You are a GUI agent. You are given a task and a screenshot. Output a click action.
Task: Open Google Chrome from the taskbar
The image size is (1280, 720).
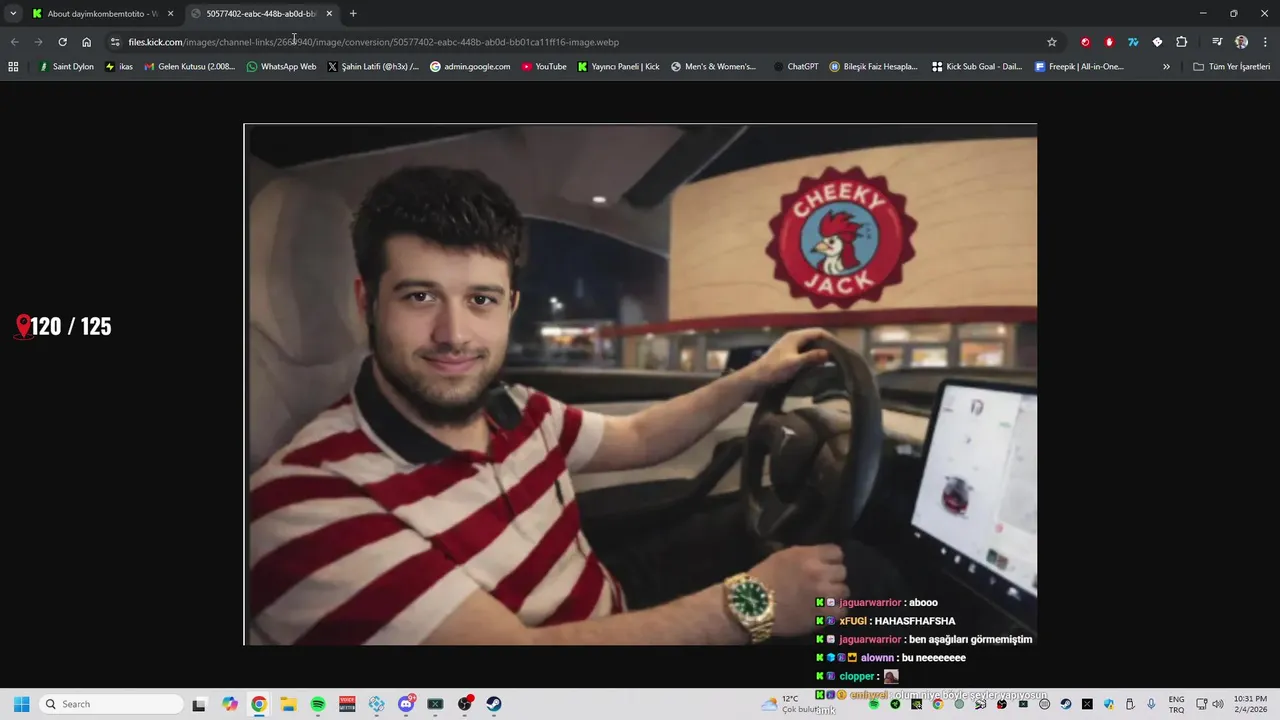click(259, 704)
